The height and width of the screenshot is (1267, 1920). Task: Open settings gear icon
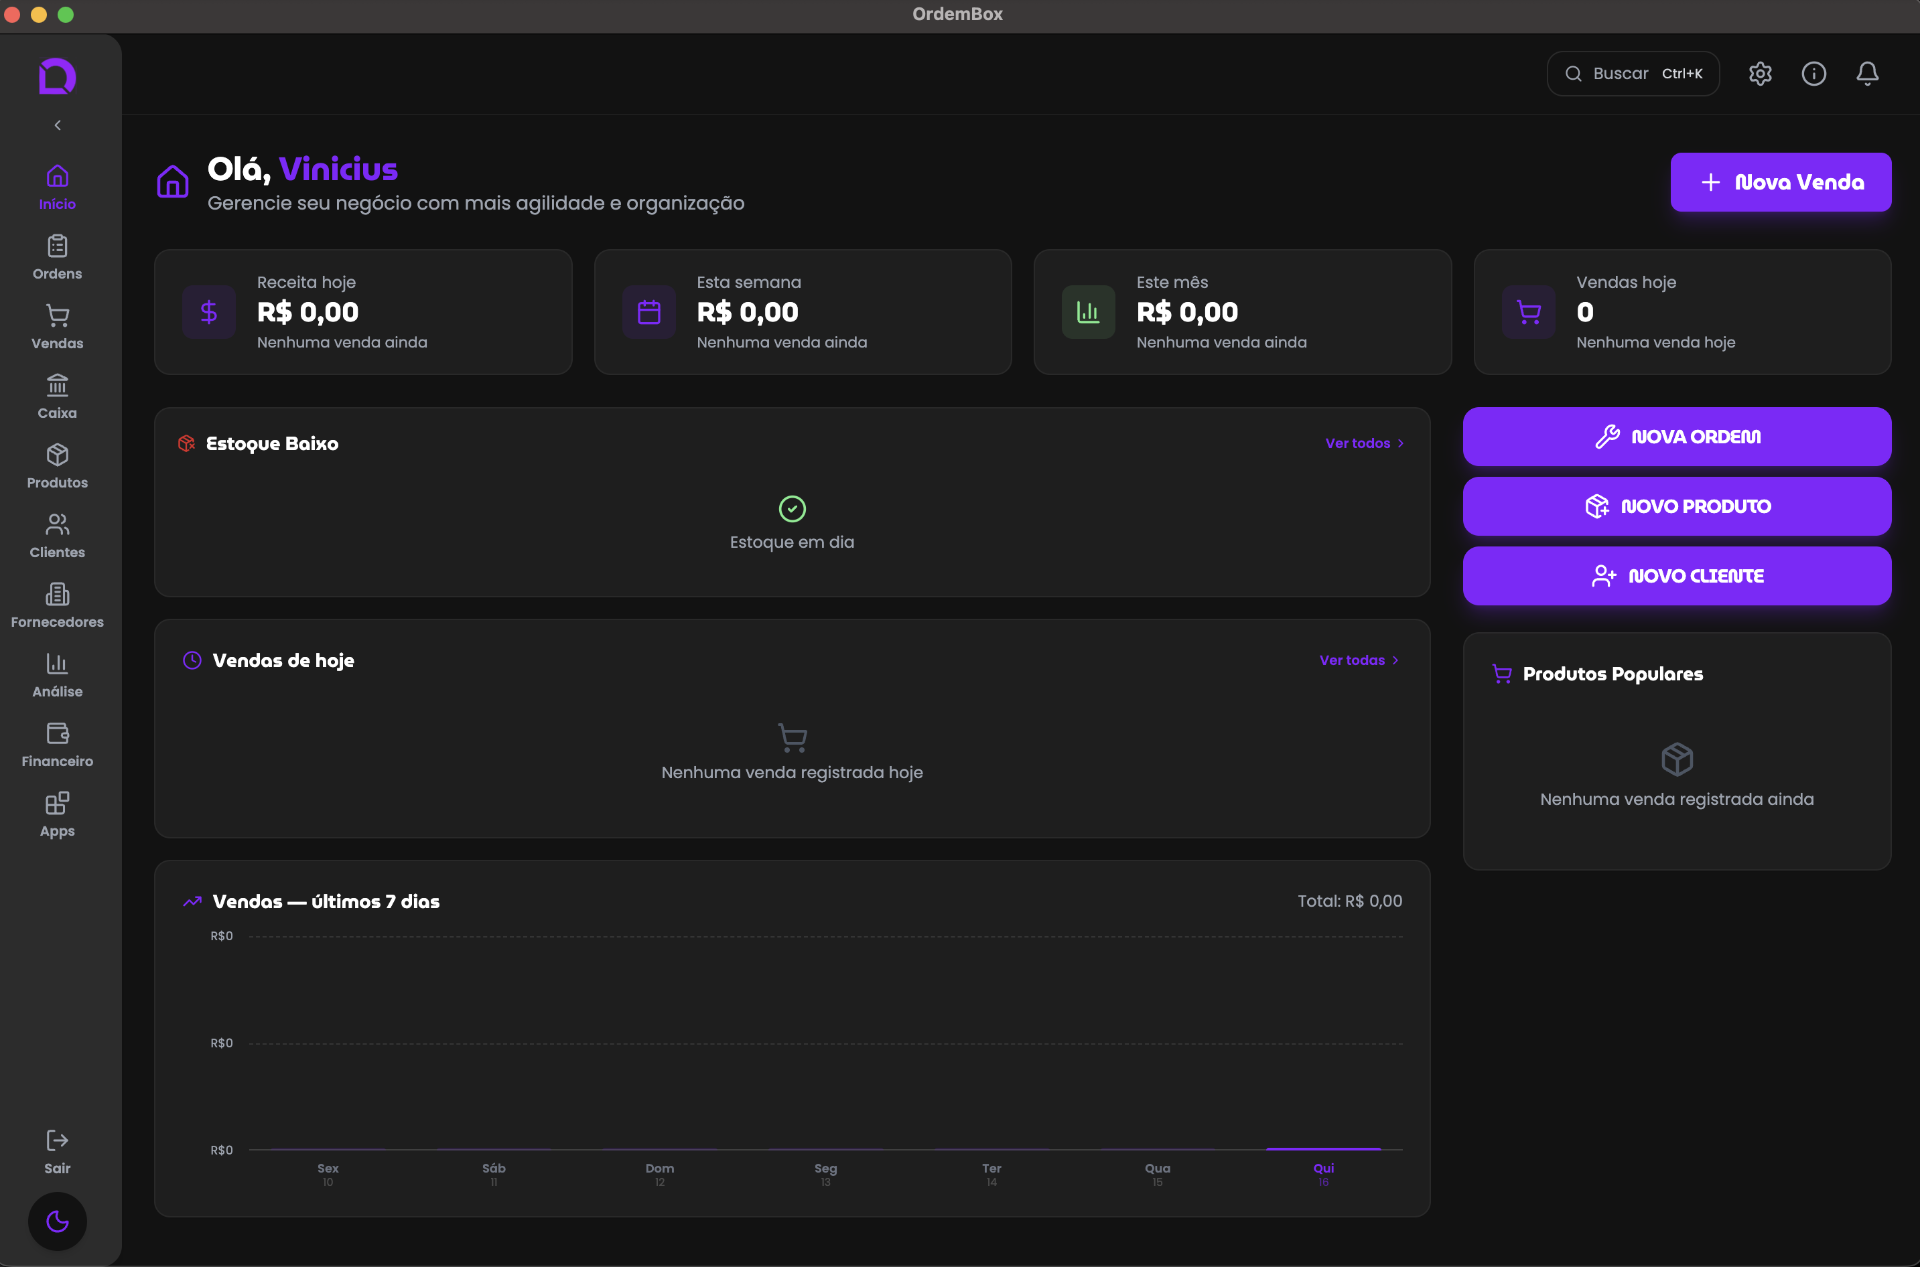[1760, 74]
